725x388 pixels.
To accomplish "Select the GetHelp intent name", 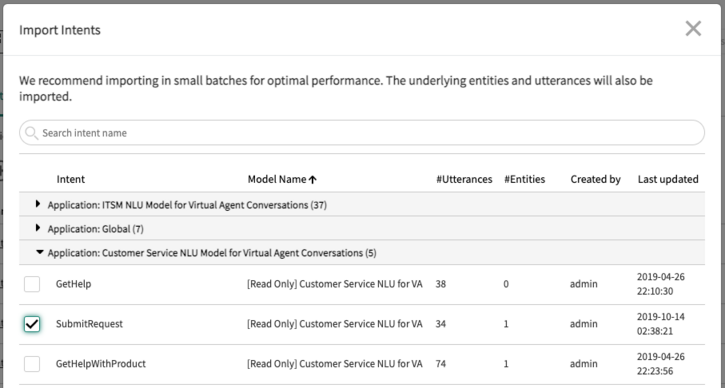I will tap(74, 284).
